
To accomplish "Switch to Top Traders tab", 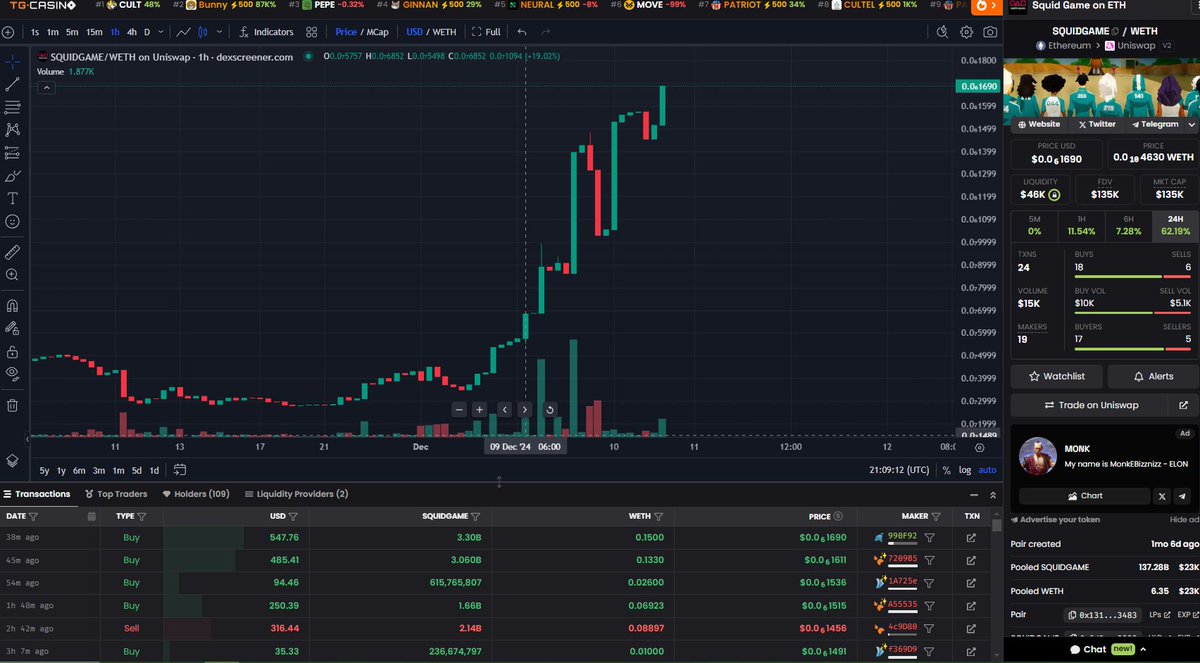I will 116,494.
